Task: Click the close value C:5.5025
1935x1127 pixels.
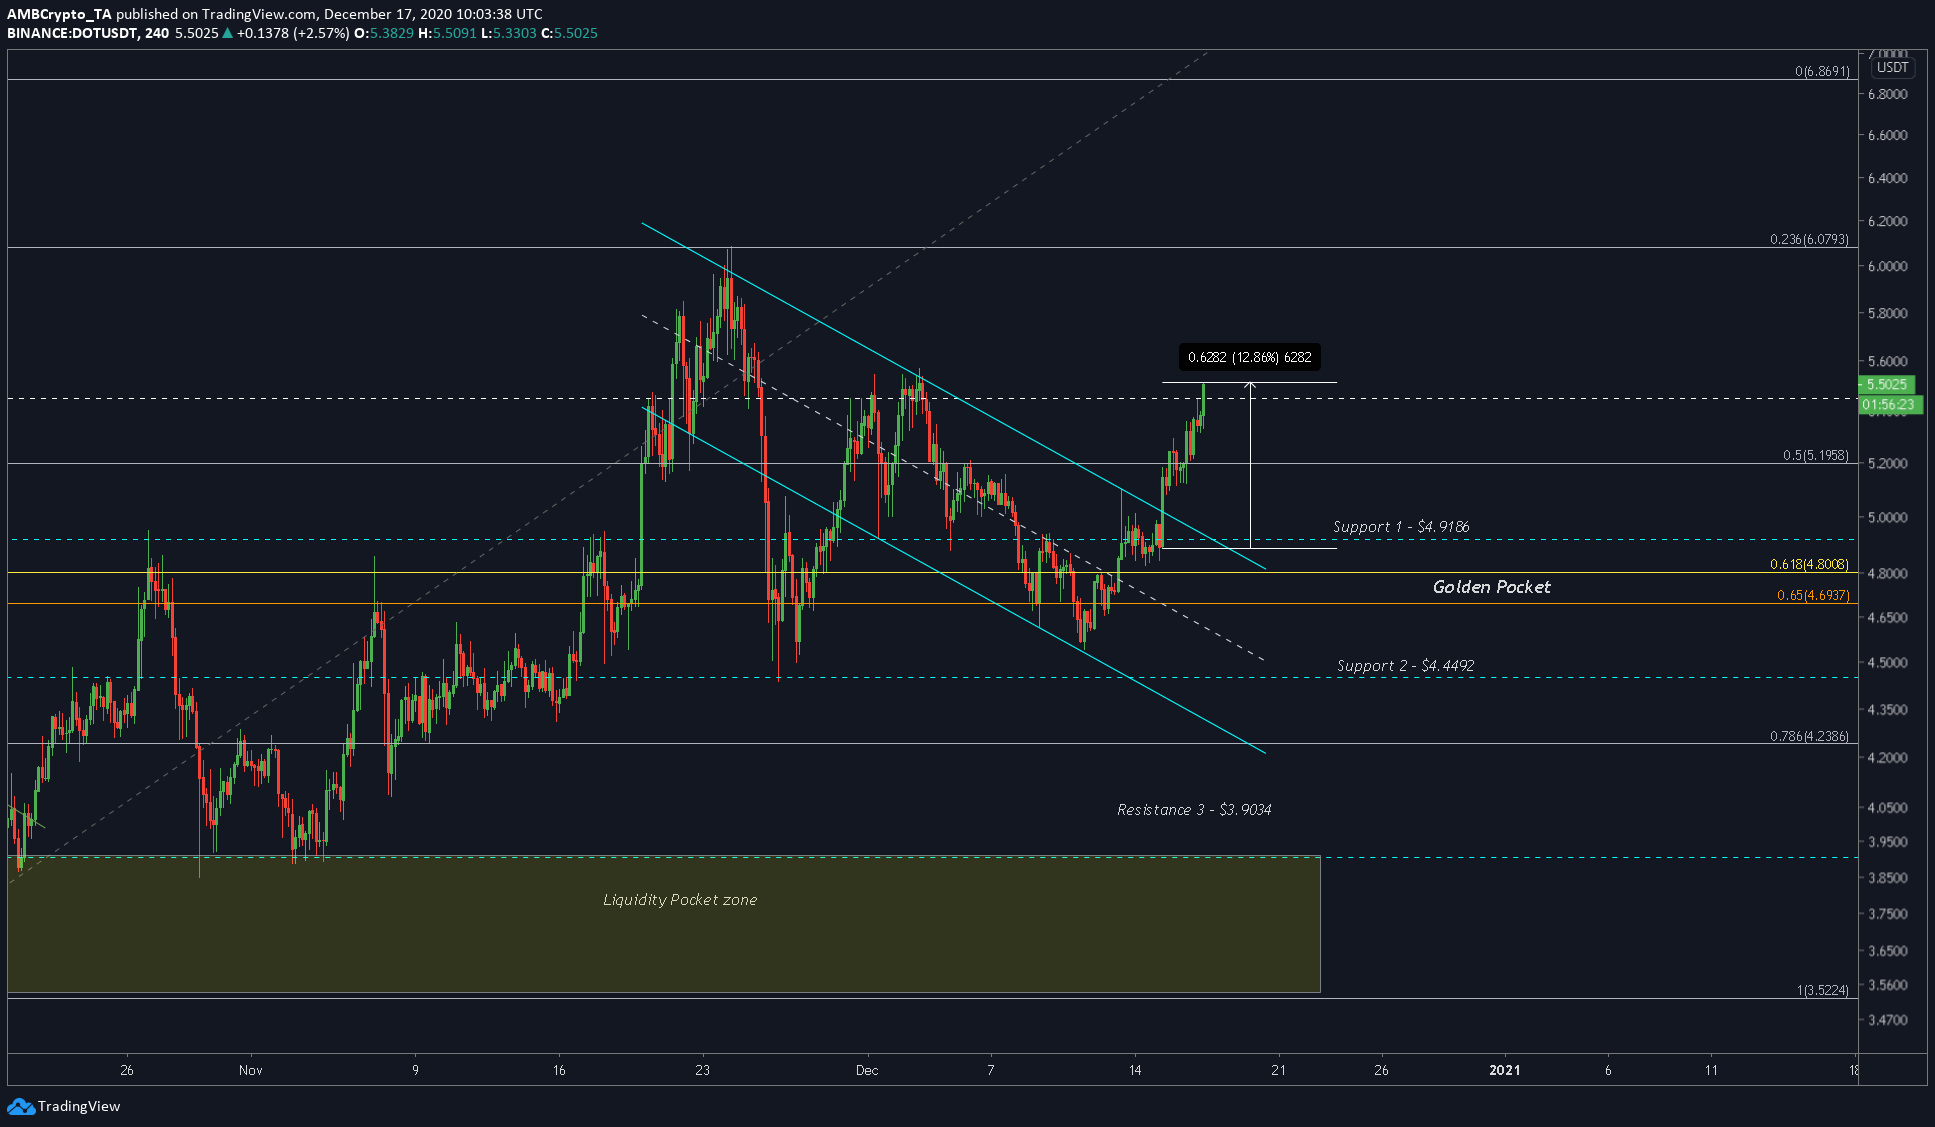Action: click(x=570, y=33)
